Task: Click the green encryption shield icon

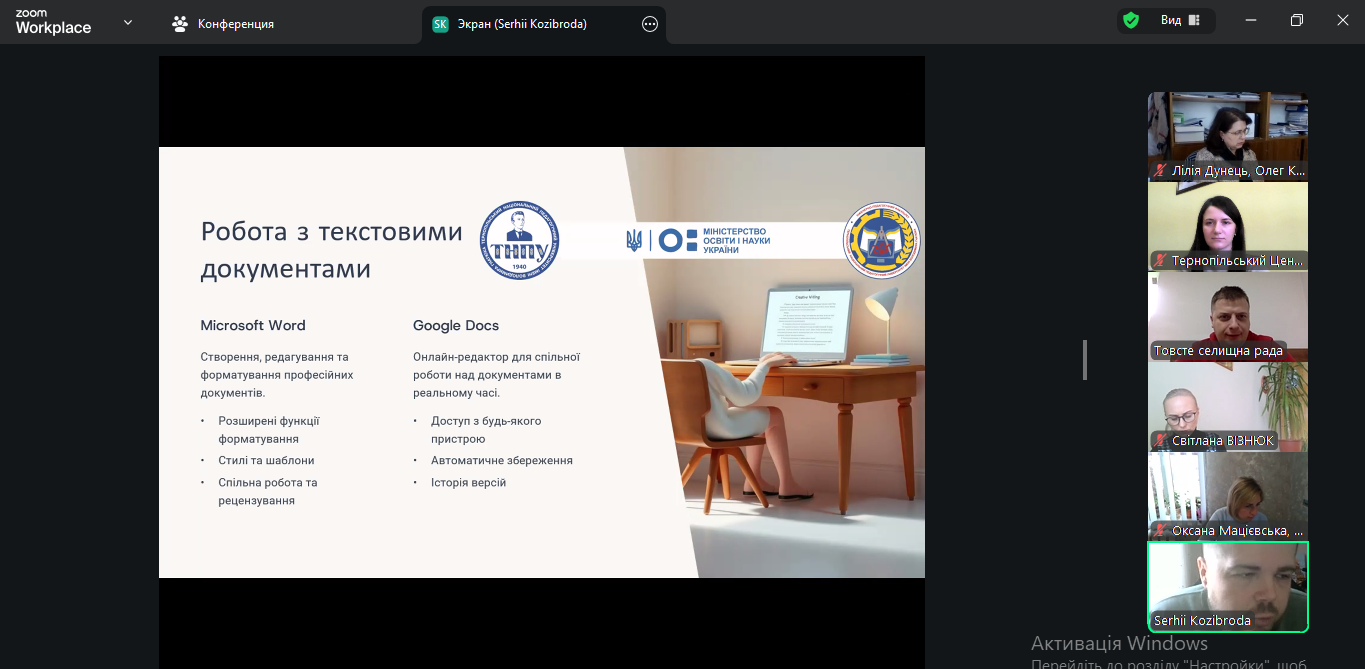Action: pyautogui.click(x=1131, y=21)
